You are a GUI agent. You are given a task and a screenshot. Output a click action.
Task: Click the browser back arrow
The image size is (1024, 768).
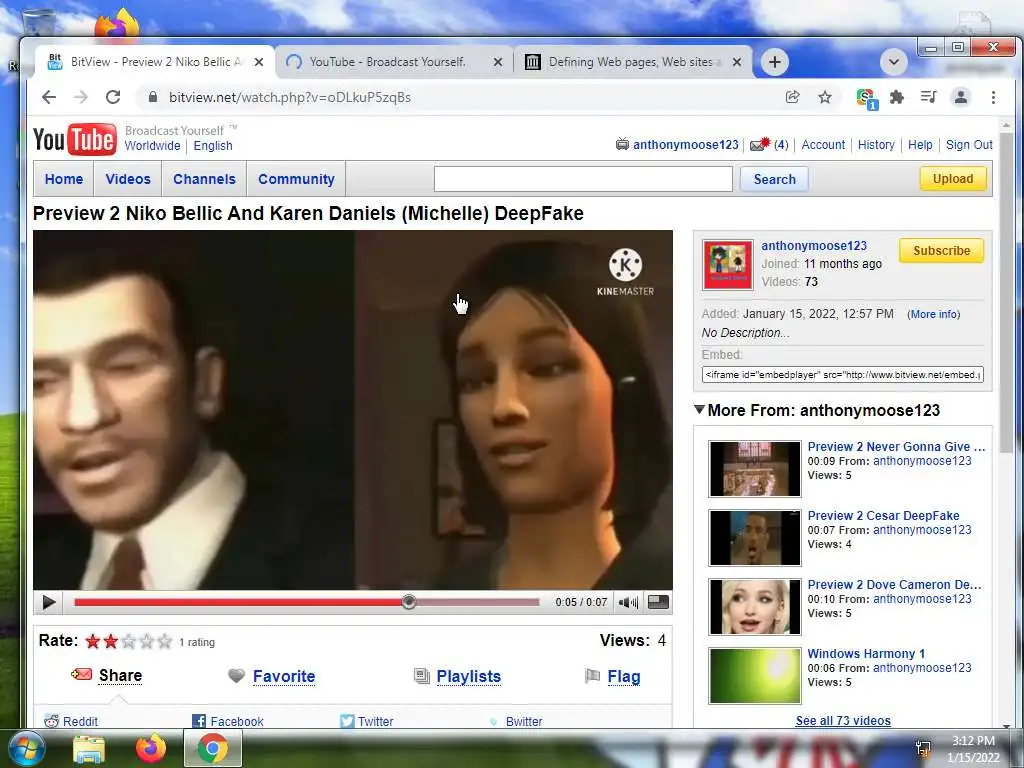(49, 97)
